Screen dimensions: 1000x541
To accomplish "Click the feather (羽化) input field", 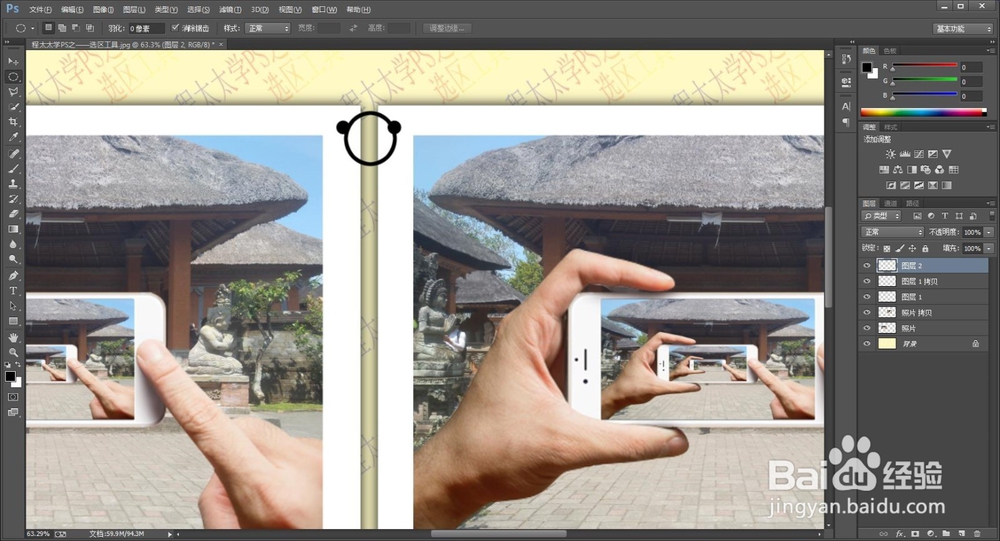I will (x=146, y=28).
